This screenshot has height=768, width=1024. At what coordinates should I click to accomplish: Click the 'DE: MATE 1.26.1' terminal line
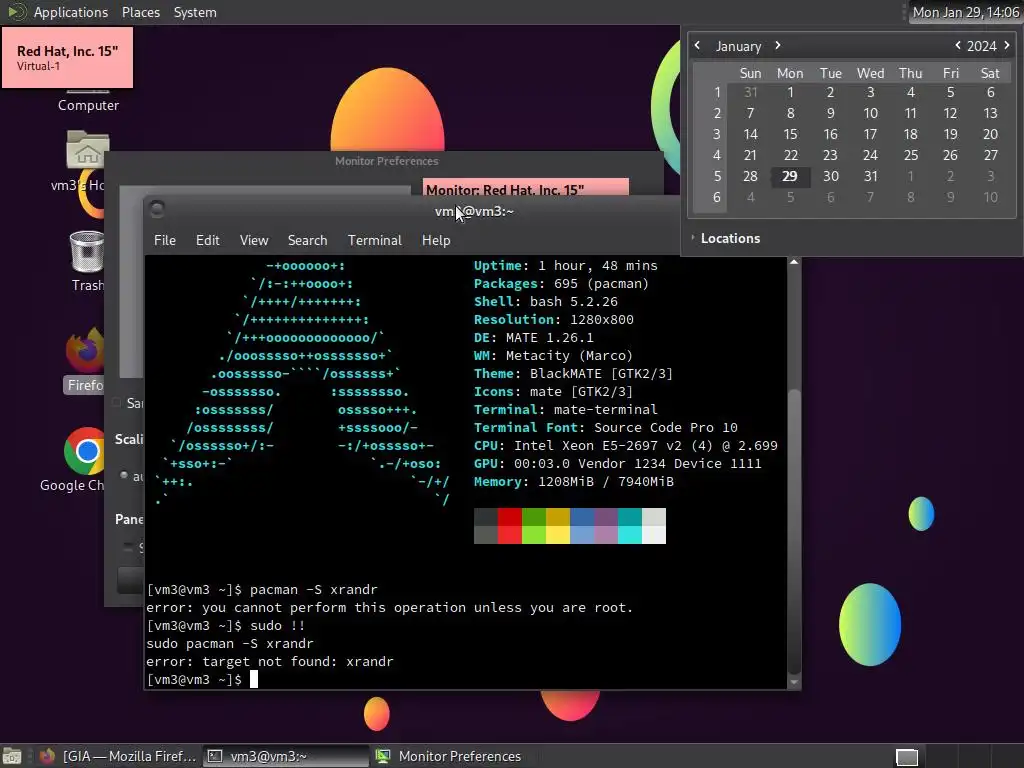[x=534, y=338]
